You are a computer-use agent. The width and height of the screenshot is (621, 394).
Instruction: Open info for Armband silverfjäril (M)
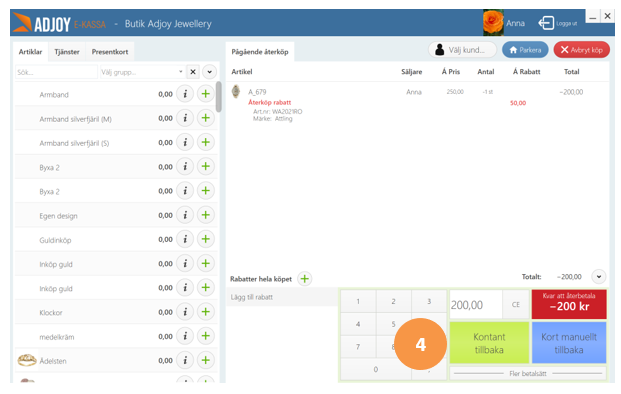tap(185, 118)
